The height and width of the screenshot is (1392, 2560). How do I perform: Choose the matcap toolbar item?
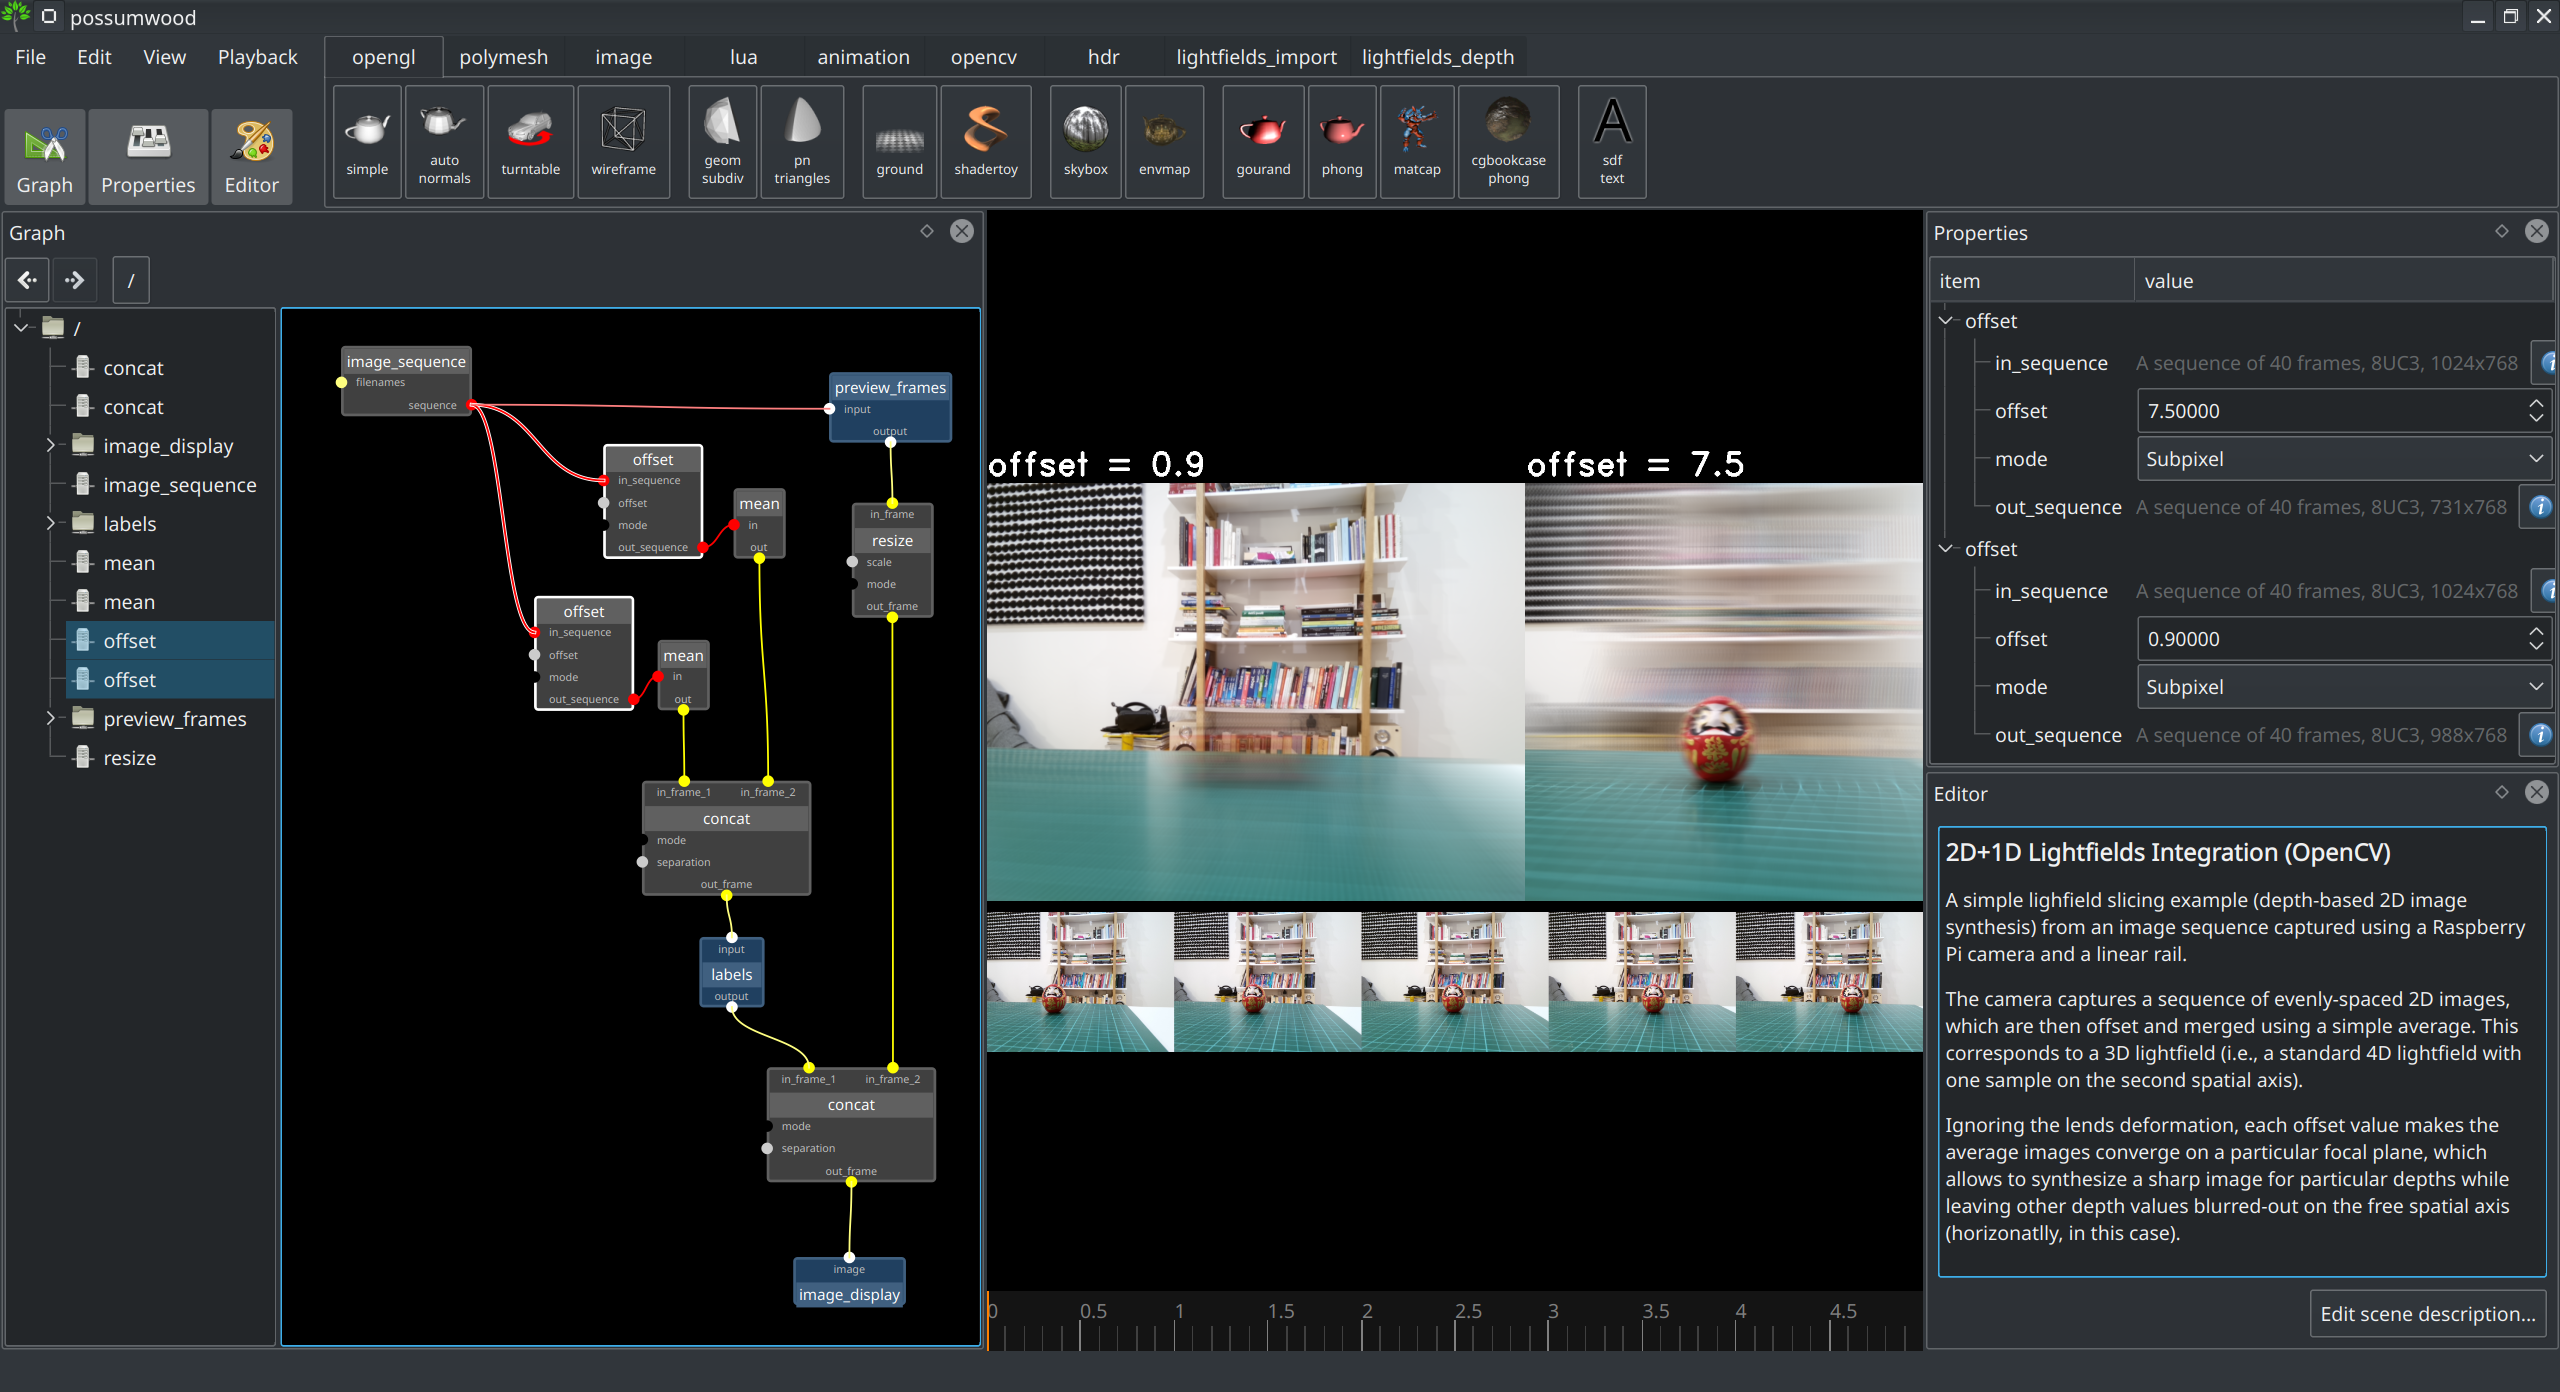(x=1416, y=142)
